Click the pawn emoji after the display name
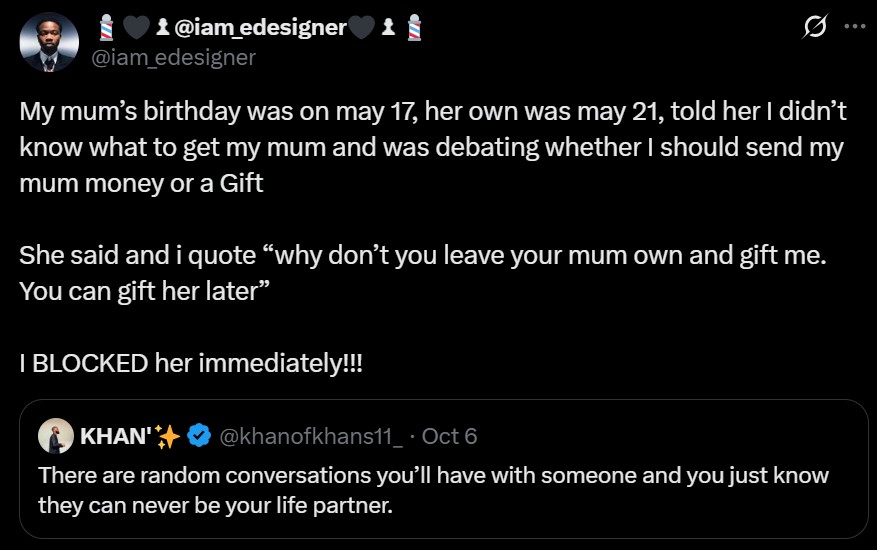The image size is (877, 550). coord(388,29)
